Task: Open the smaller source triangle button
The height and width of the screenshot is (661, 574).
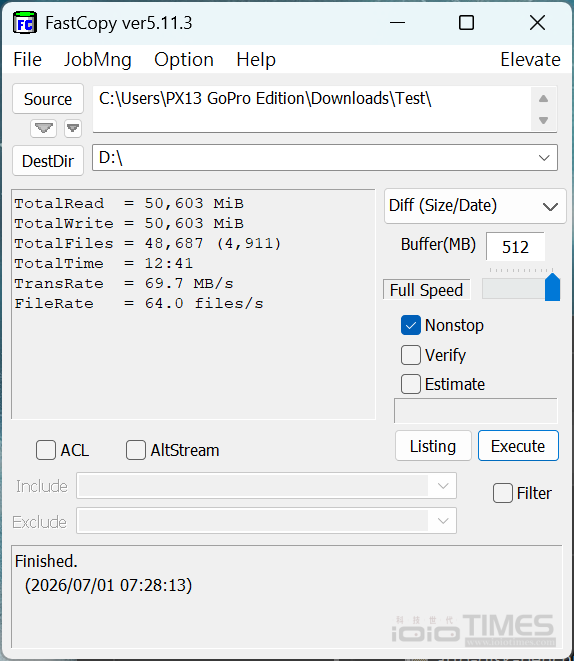Action: coord(73,128)
